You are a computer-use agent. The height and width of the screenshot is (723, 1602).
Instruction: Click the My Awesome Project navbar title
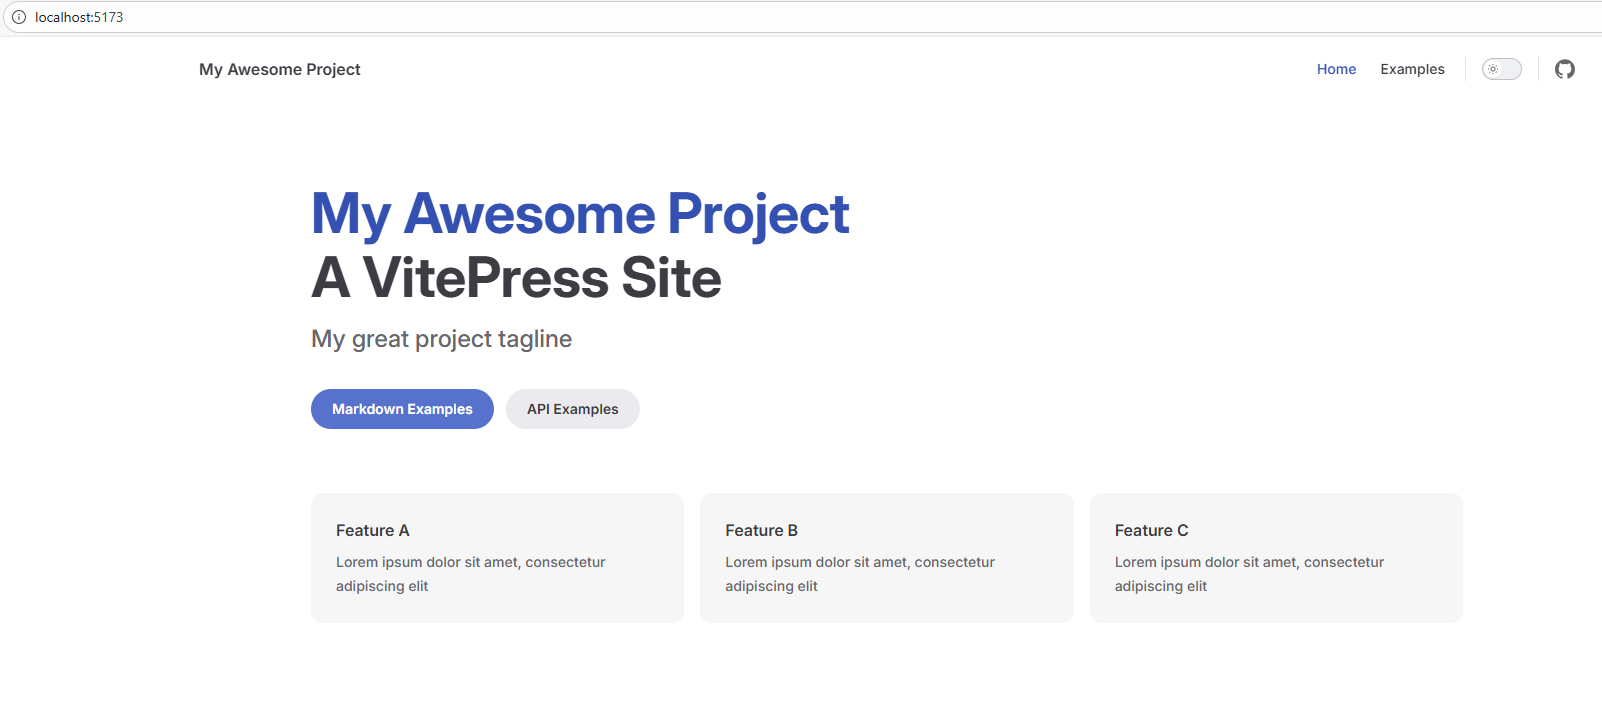(x=279, y=69)
